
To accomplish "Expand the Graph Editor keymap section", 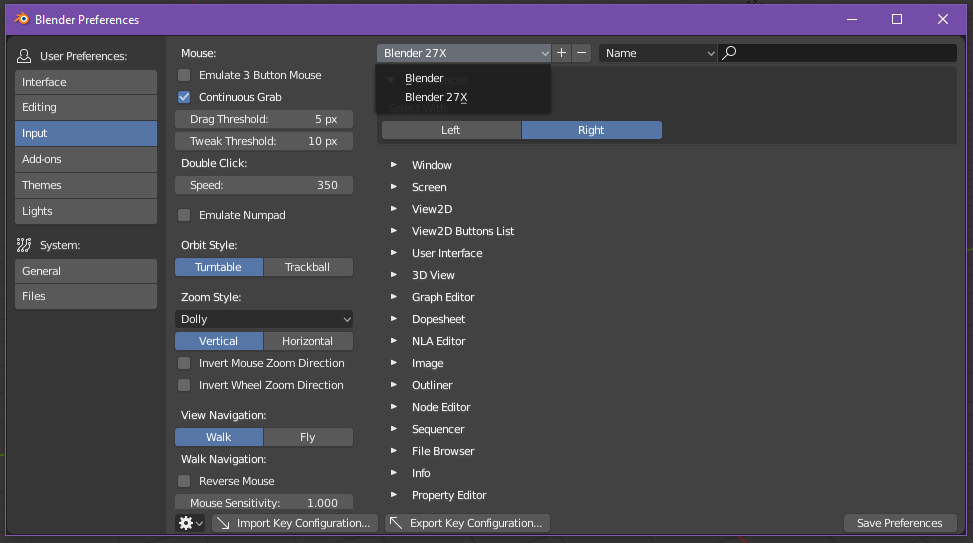I will click(x=394, y=297).
